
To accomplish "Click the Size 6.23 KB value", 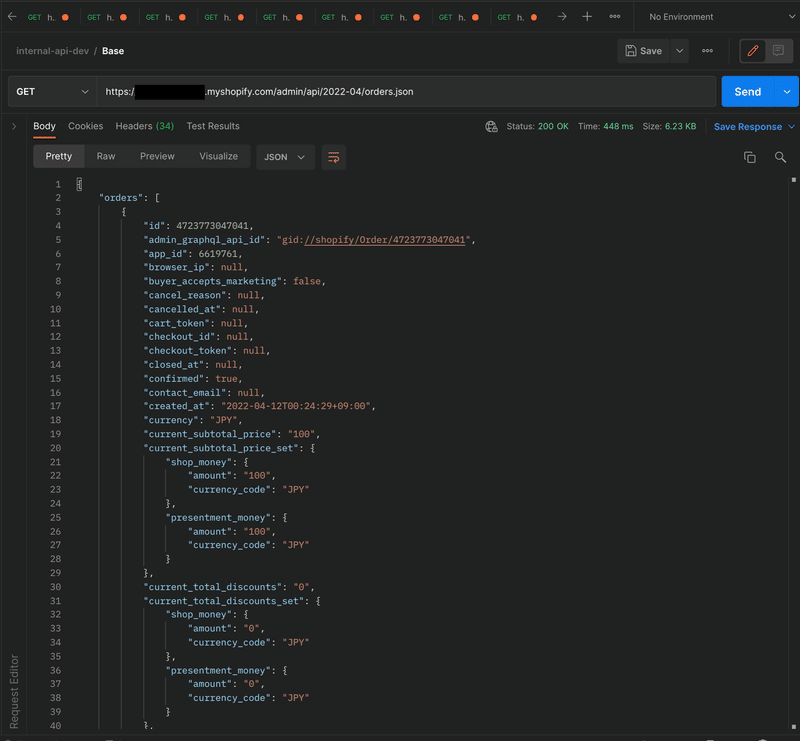I will pos(669,127).
